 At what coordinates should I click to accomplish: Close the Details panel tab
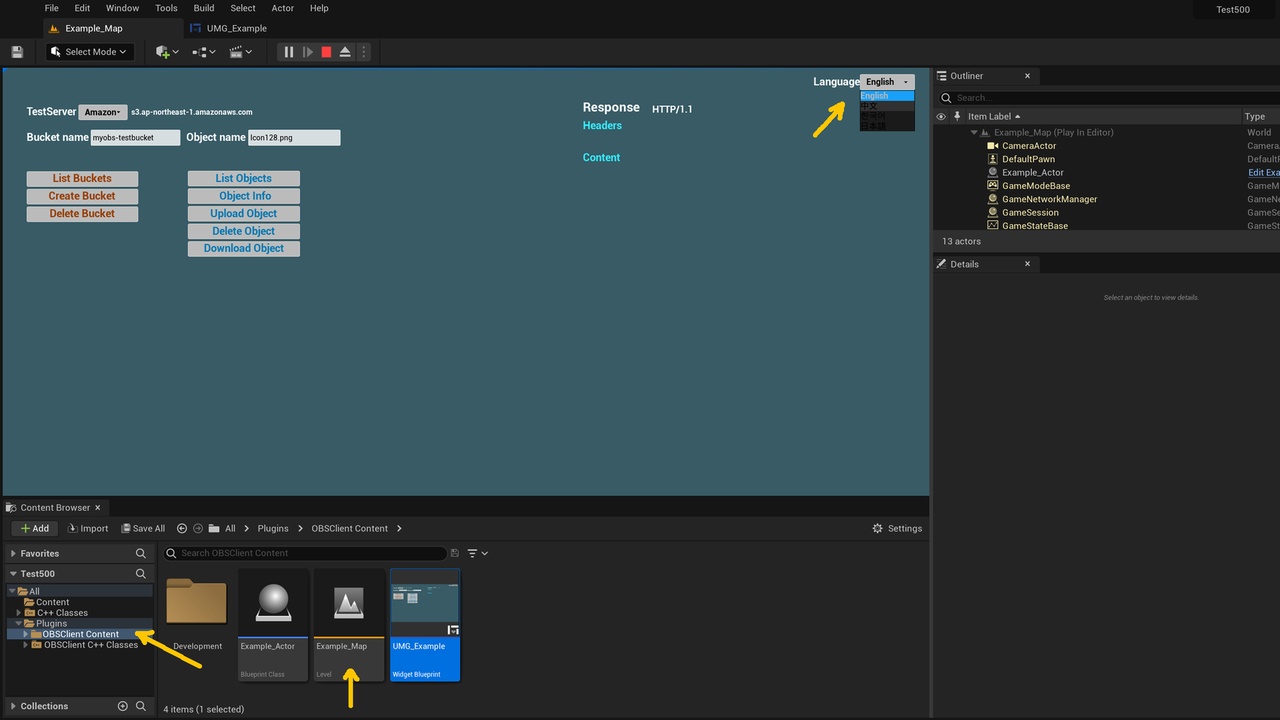pos(1027,264)
